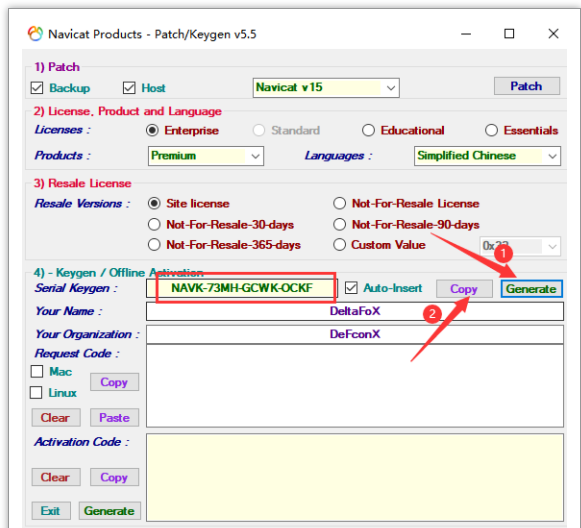
Task: Click the Exit button
Action: pyautogui.click(x=51, y=511)
